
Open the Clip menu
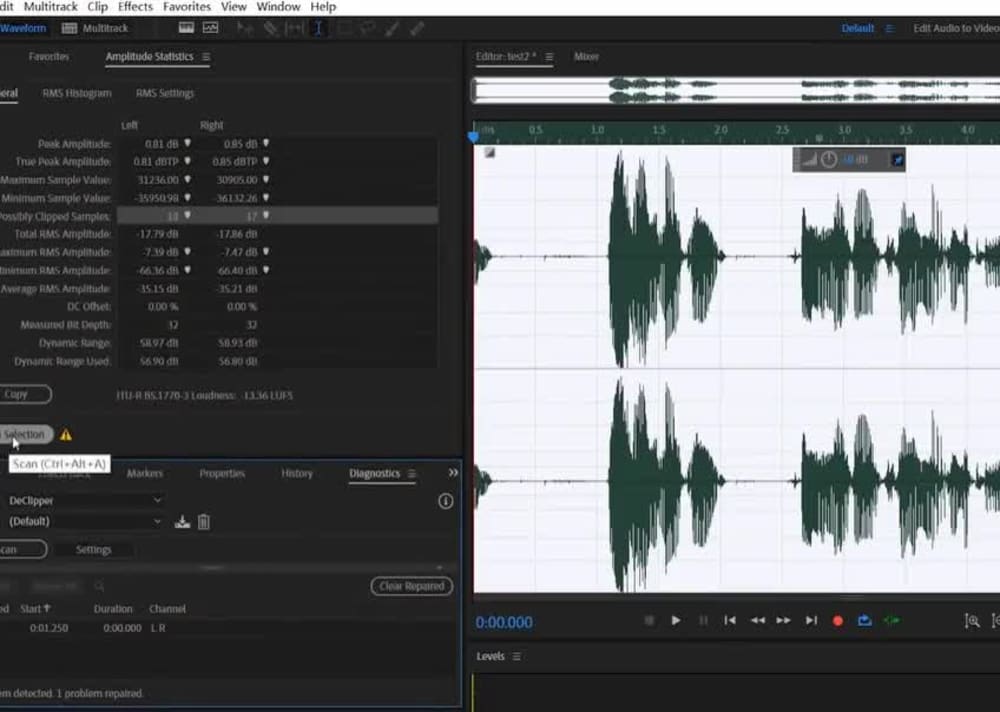(98, 7)
